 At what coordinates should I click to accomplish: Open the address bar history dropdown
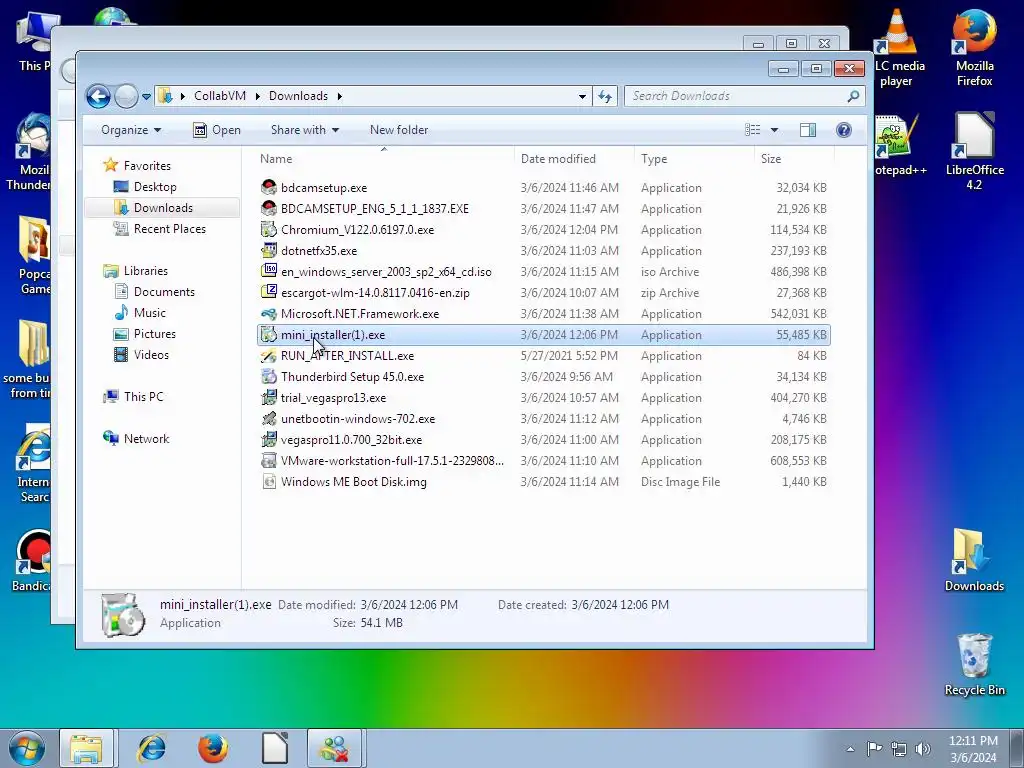(x=582, y=96)
